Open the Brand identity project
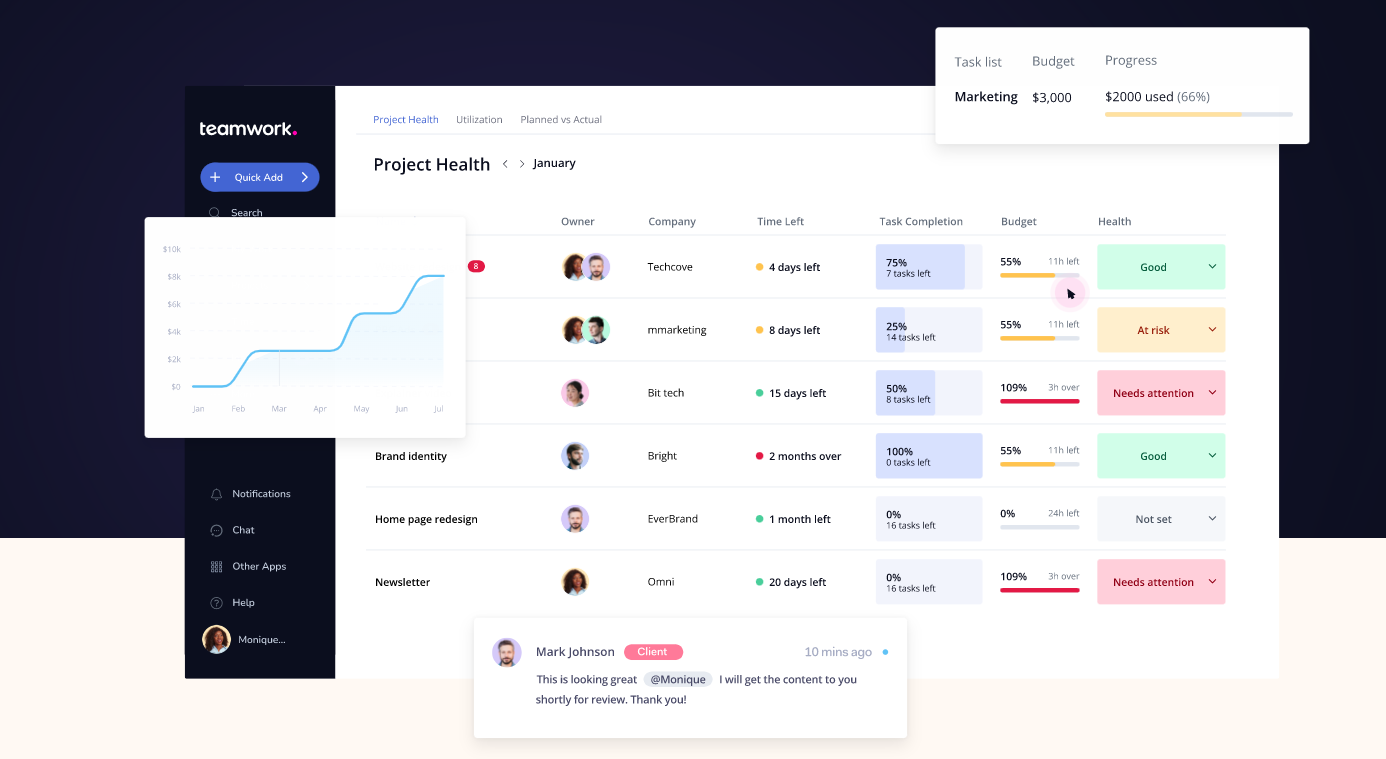Viewport: 1386px width, 759px height. [x=411, y=456]
